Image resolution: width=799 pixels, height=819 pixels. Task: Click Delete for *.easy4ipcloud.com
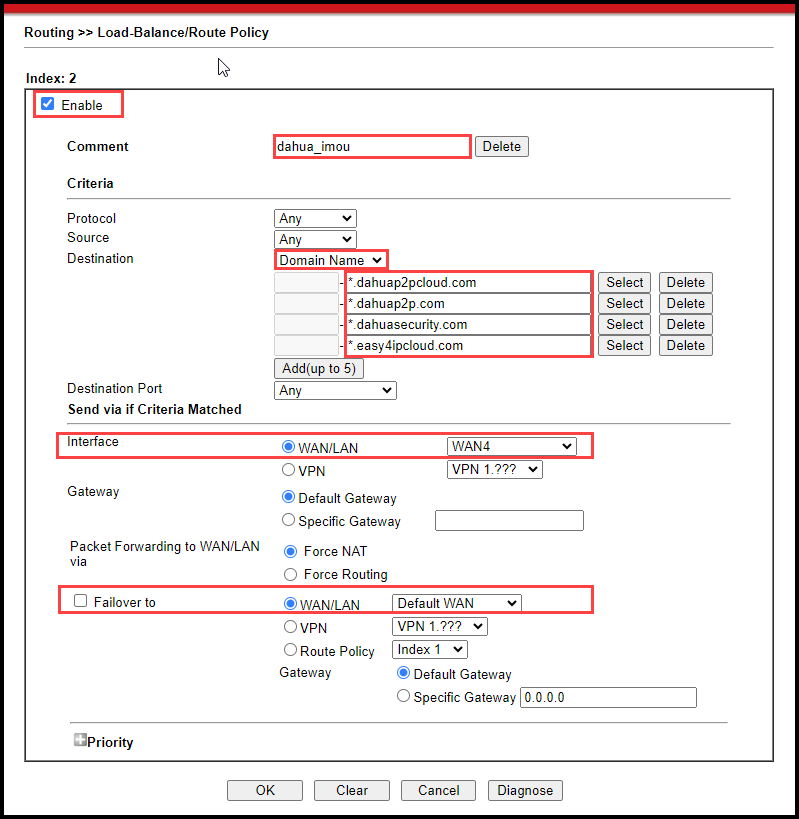(x=686, y=345)
